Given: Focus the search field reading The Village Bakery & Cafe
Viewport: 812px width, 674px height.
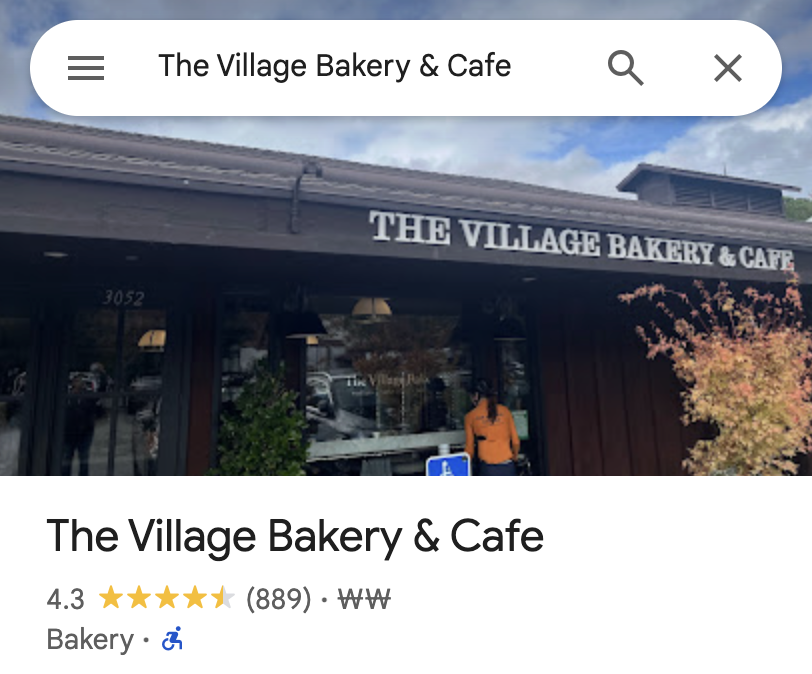Looking at the screenshot, I should pos(335,66).
